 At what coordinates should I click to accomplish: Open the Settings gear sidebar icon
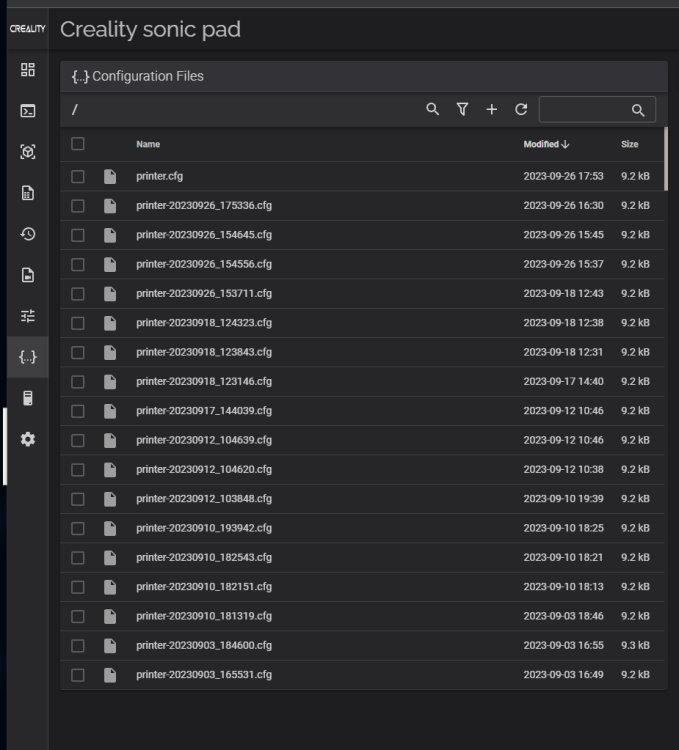pos(28,439)
